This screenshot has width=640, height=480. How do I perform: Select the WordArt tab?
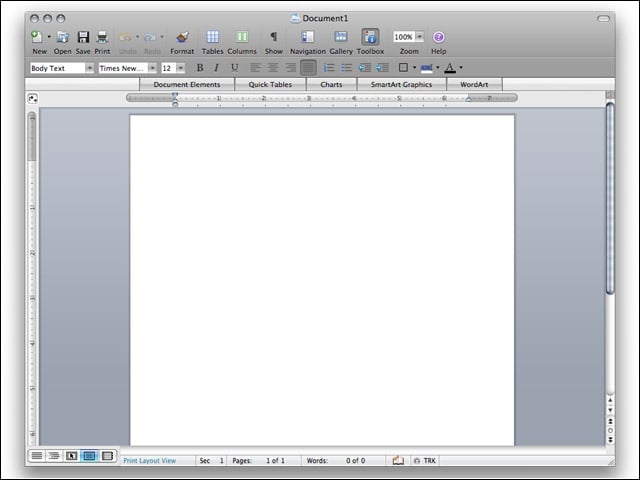click(474, 84)
